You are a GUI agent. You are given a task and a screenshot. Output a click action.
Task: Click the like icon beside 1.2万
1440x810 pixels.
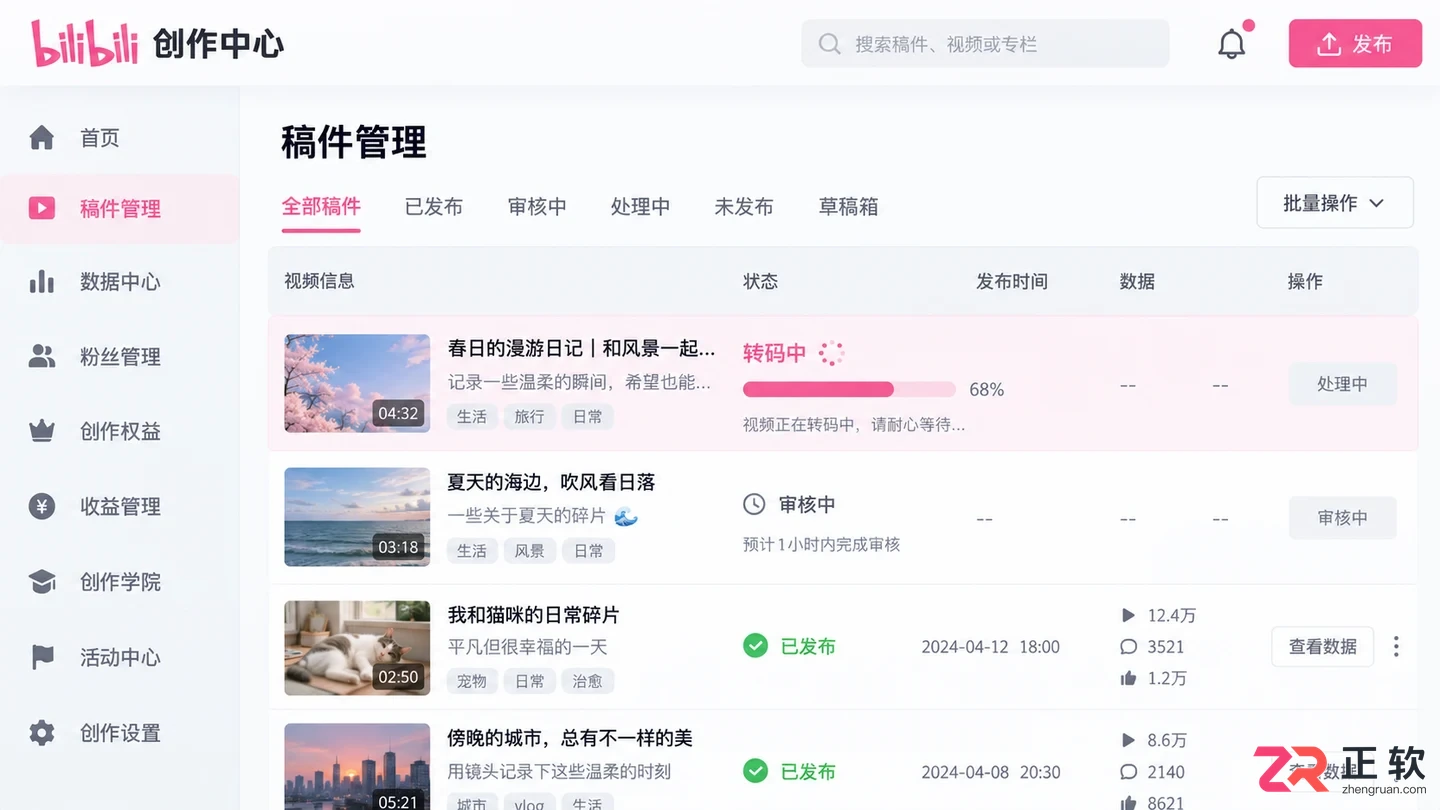1129,679
